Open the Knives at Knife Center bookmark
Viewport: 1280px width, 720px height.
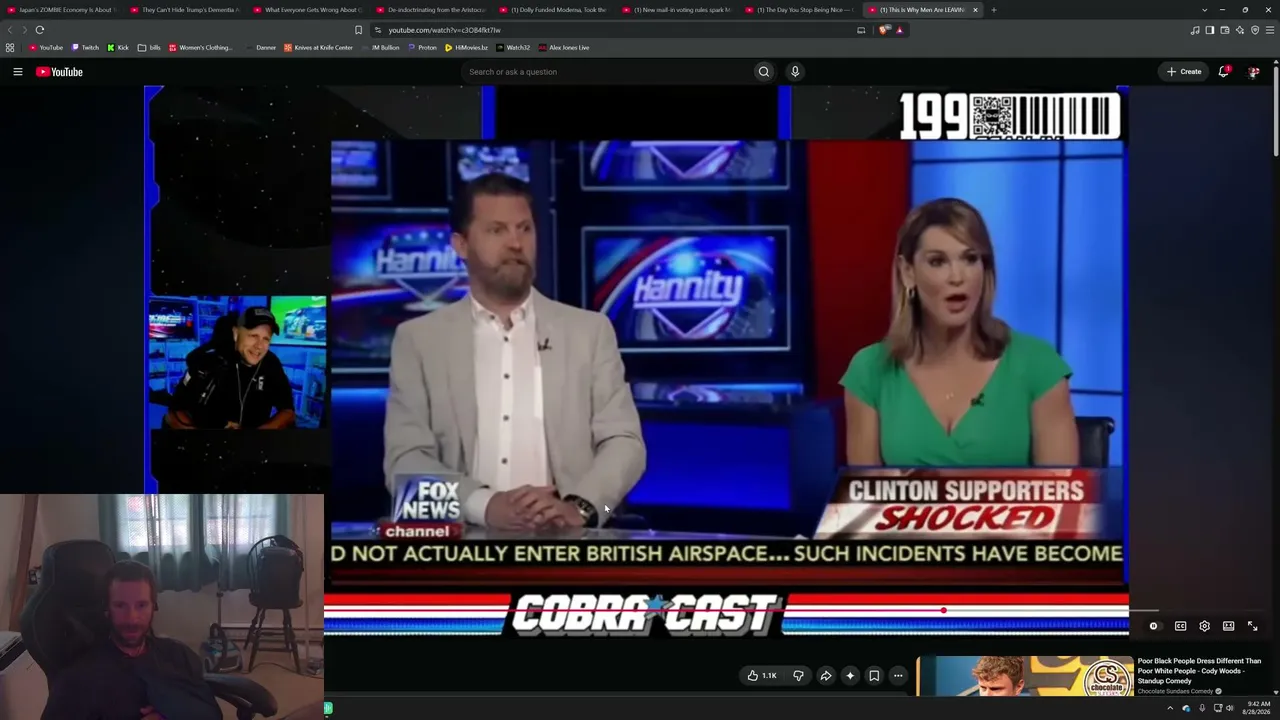(318, 47)
